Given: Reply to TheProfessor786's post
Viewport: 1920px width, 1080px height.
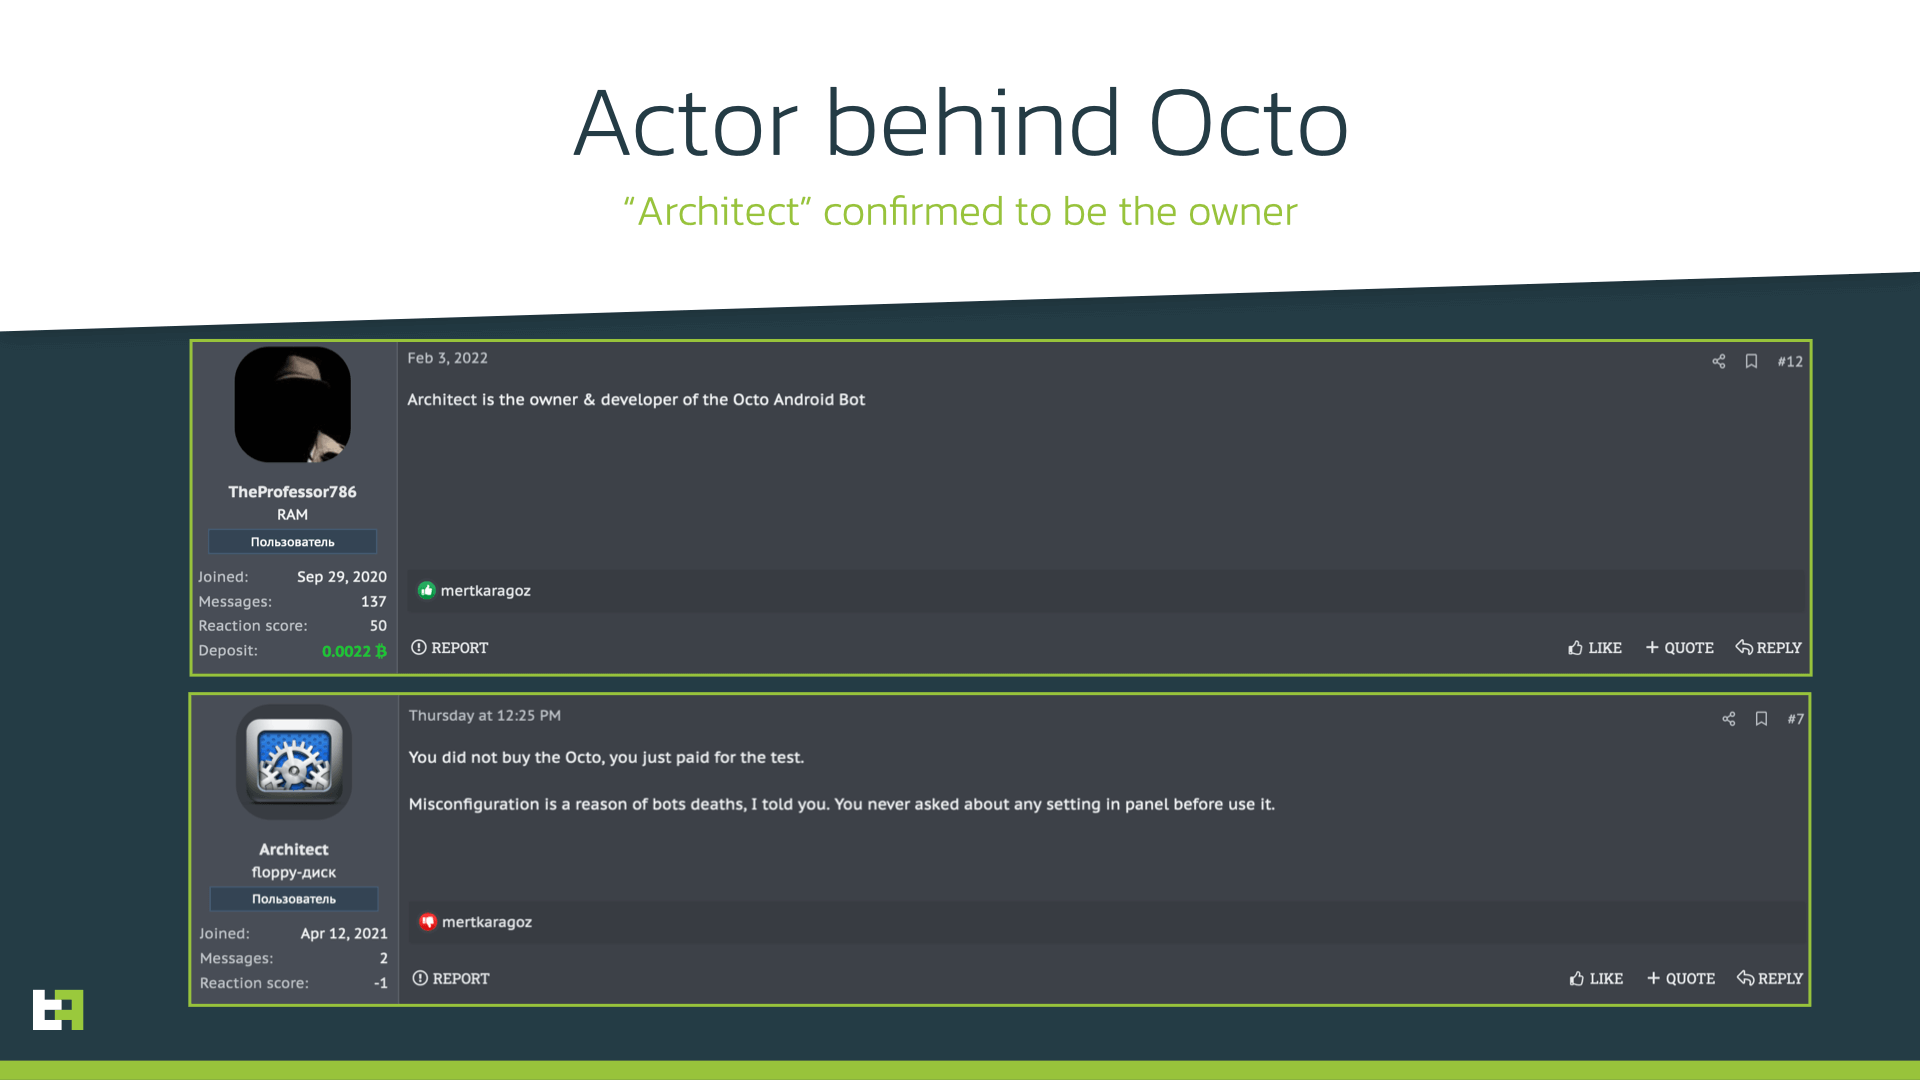Looking at the screenshot, I should tap(1768, 648).
